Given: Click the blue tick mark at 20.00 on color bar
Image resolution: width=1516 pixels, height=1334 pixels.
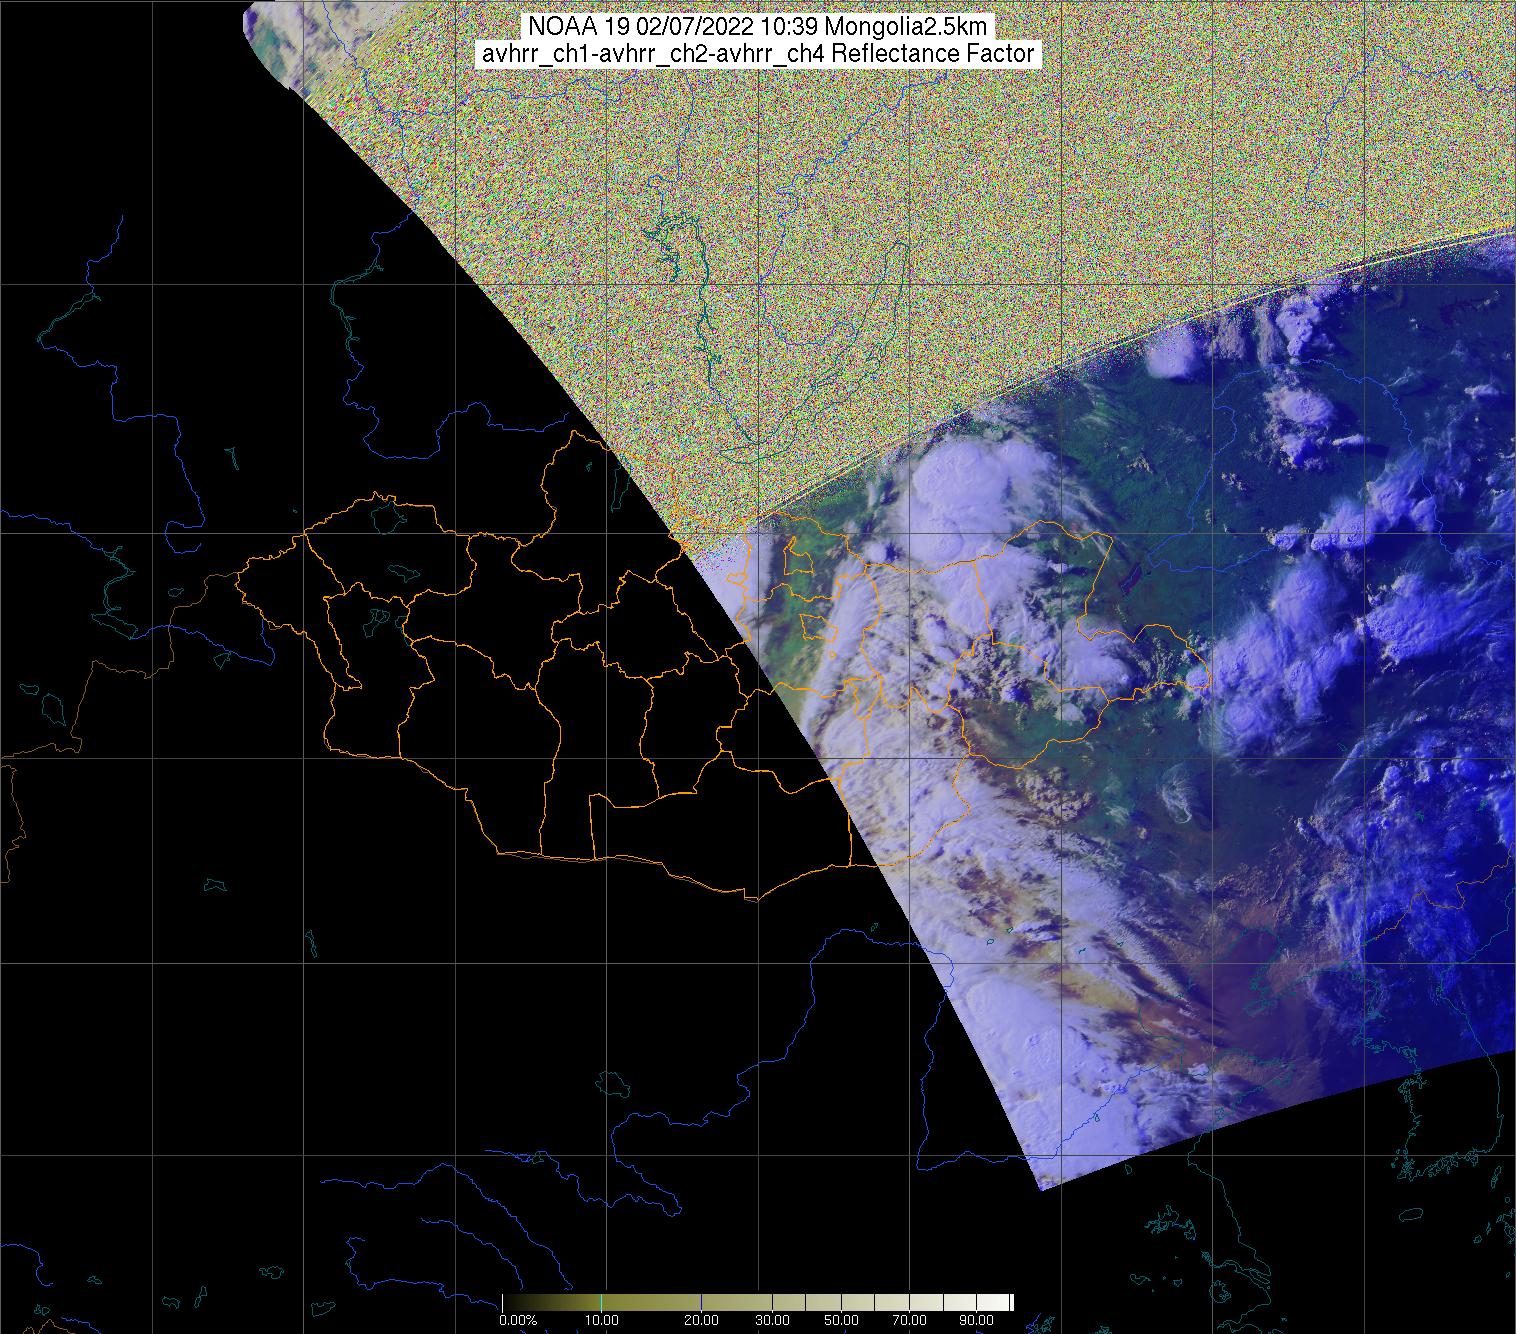Looking at the screenshot, I should 701,1302.
